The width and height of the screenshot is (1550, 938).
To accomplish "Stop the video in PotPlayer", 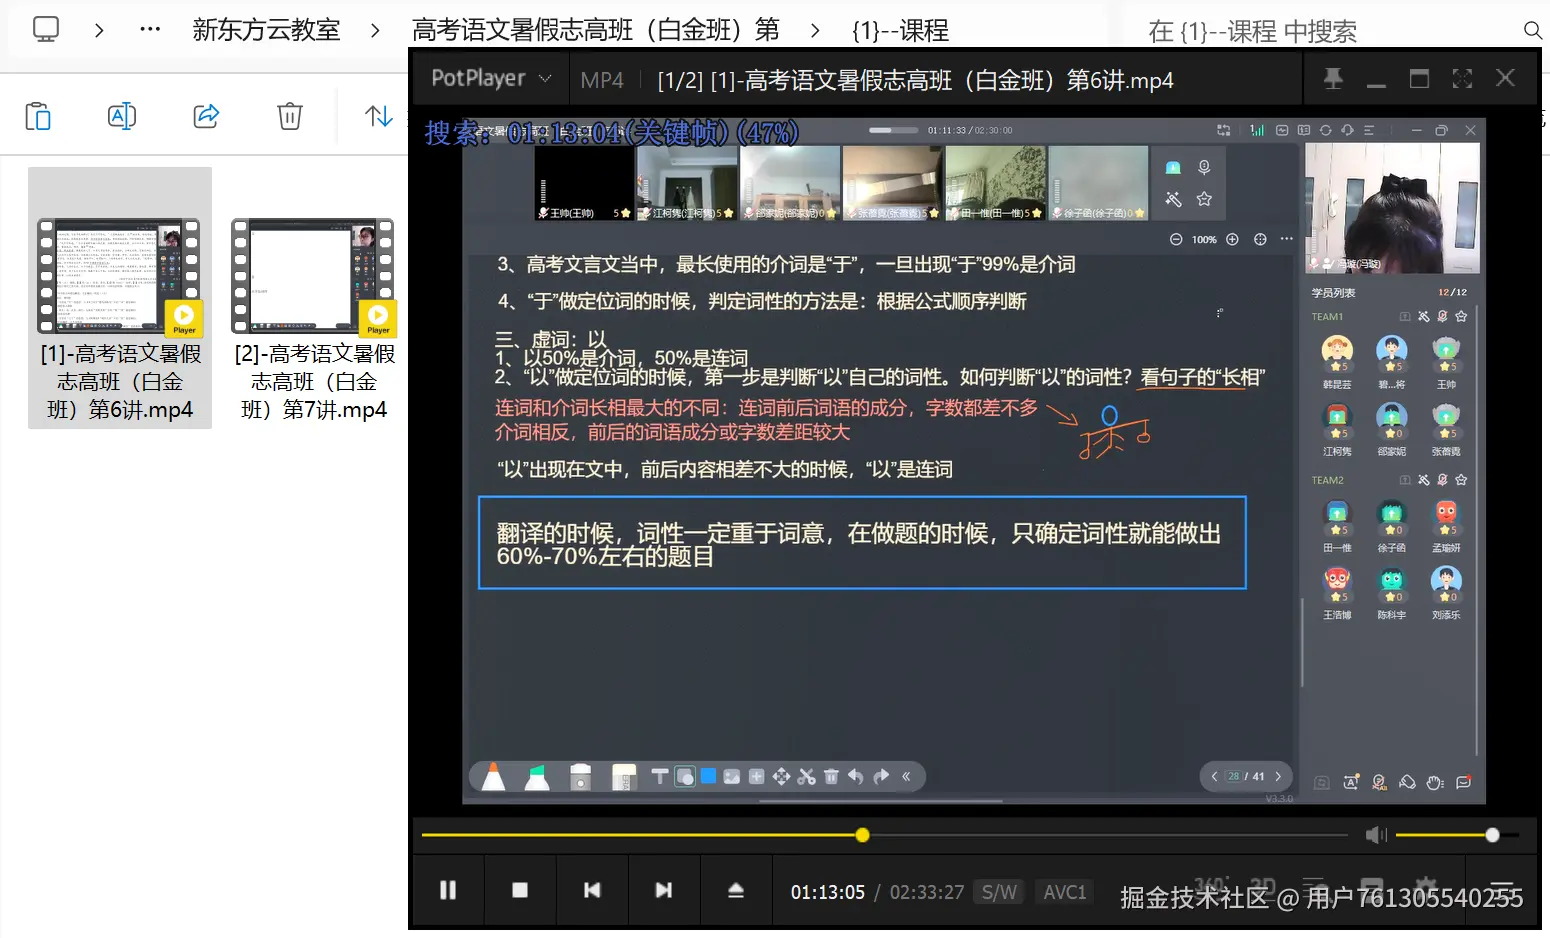I will [520, 890].
